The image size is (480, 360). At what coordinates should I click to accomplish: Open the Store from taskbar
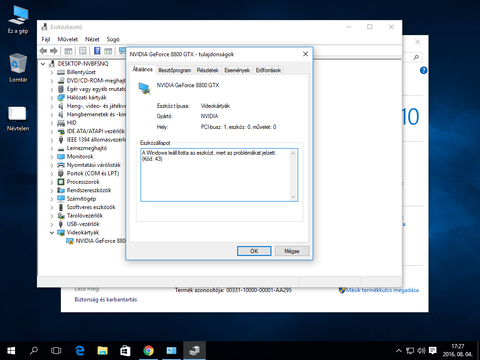click(x=125, y=351)
